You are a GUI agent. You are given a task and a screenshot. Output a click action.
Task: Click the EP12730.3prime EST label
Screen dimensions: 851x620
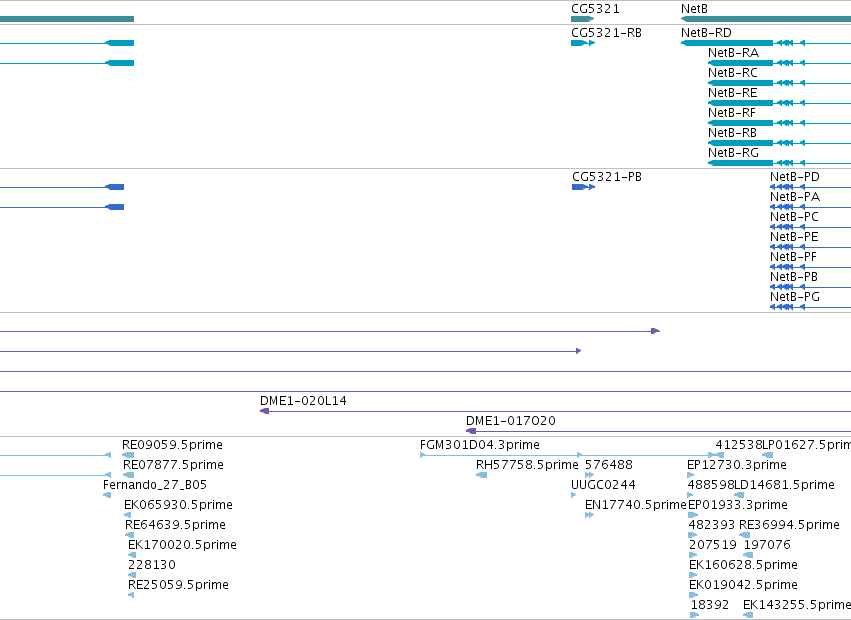pyautogui.click(x=736, y=465)
